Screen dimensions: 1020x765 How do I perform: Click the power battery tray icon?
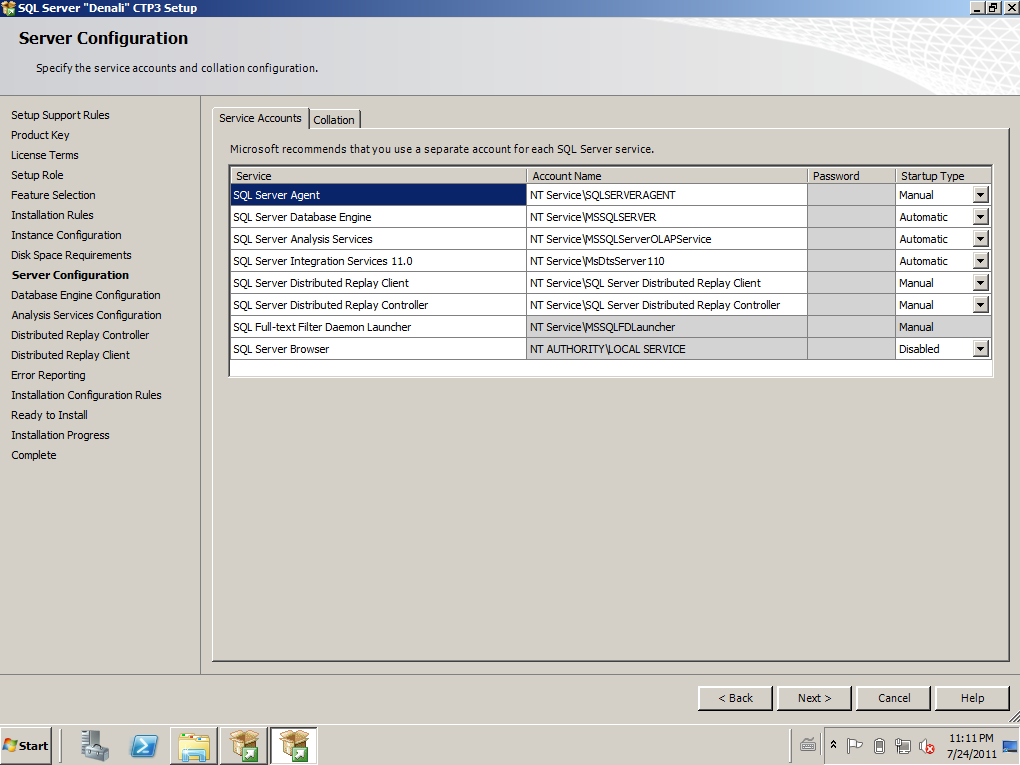pos(879,745)
